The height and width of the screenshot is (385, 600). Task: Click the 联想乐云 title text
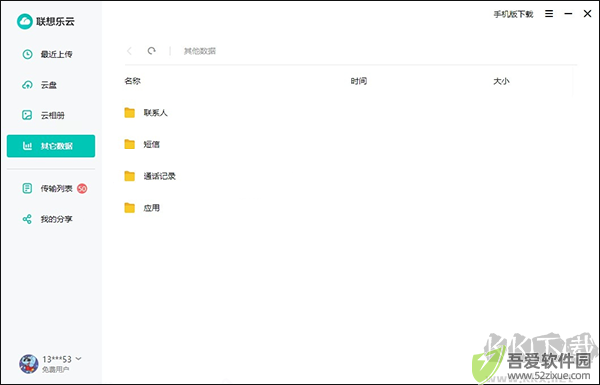tap(55, 21)
